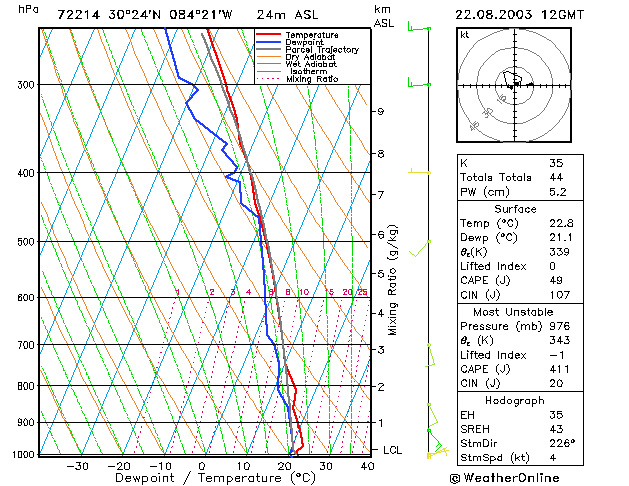This screenshot has height=486, width=629.
Task: Click the '300' pressure level label
Action: tap(26, 85)
